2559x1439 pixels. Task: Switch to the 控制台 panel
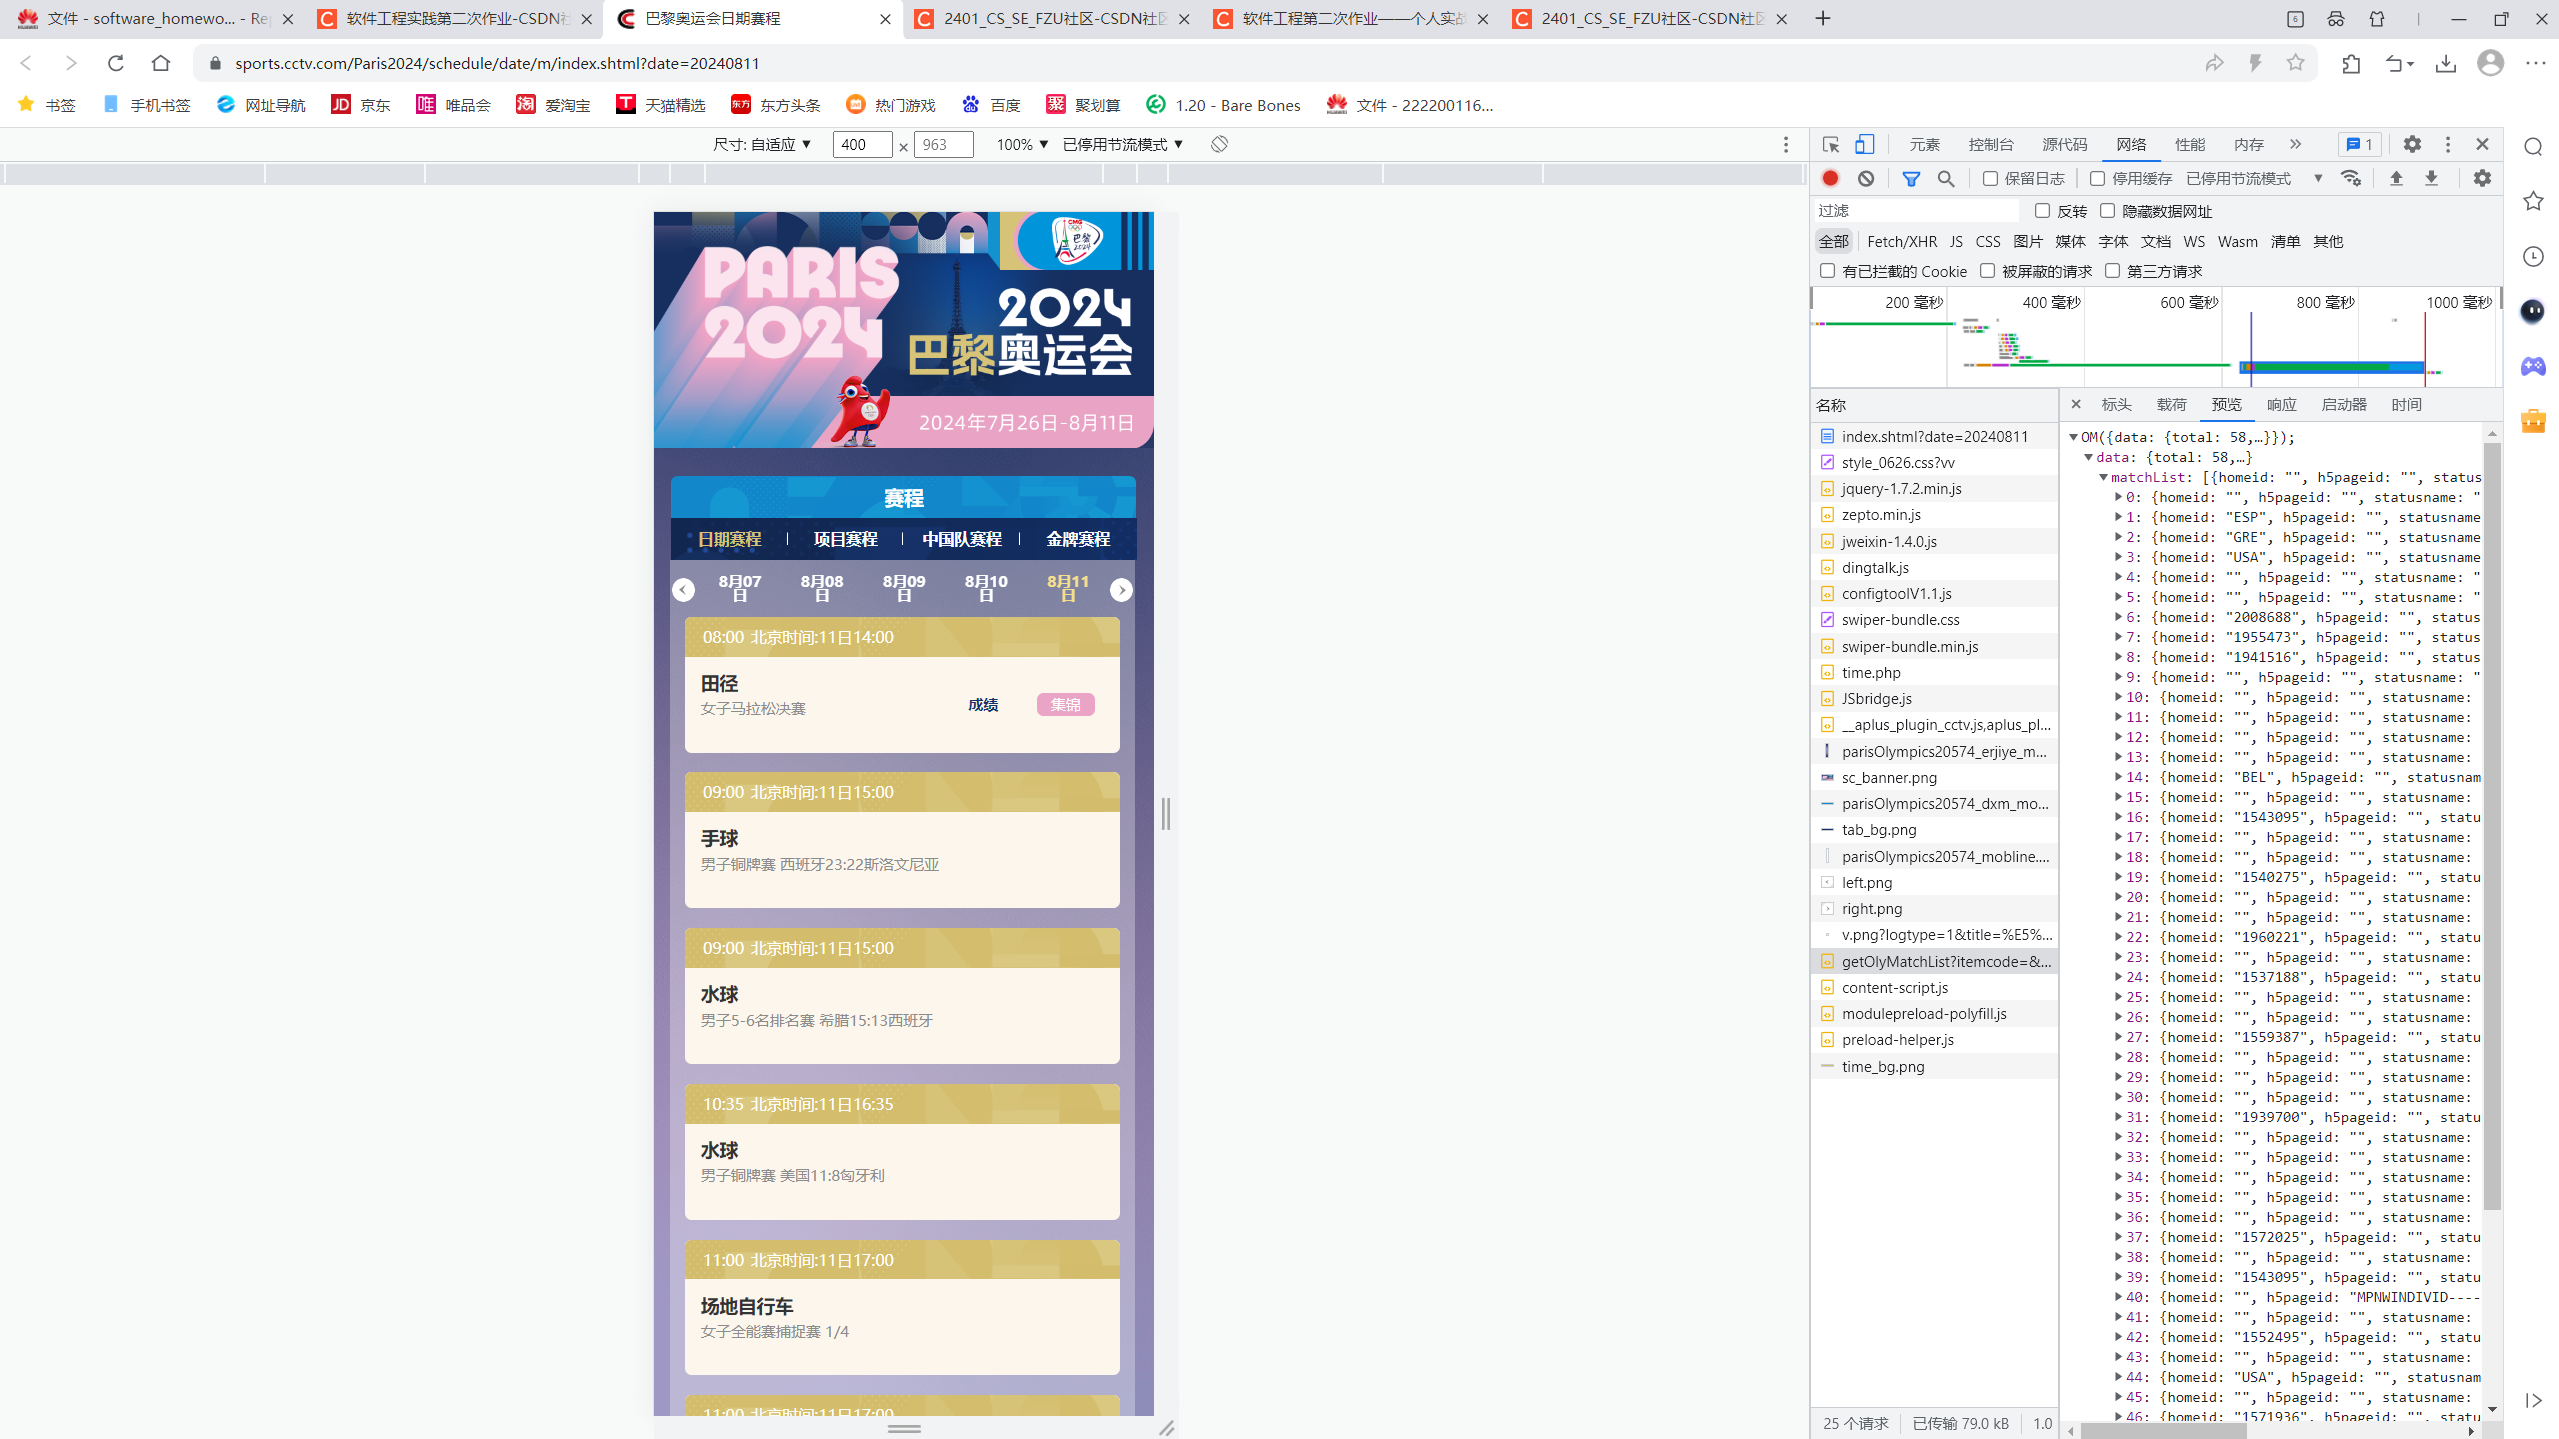1991,145
